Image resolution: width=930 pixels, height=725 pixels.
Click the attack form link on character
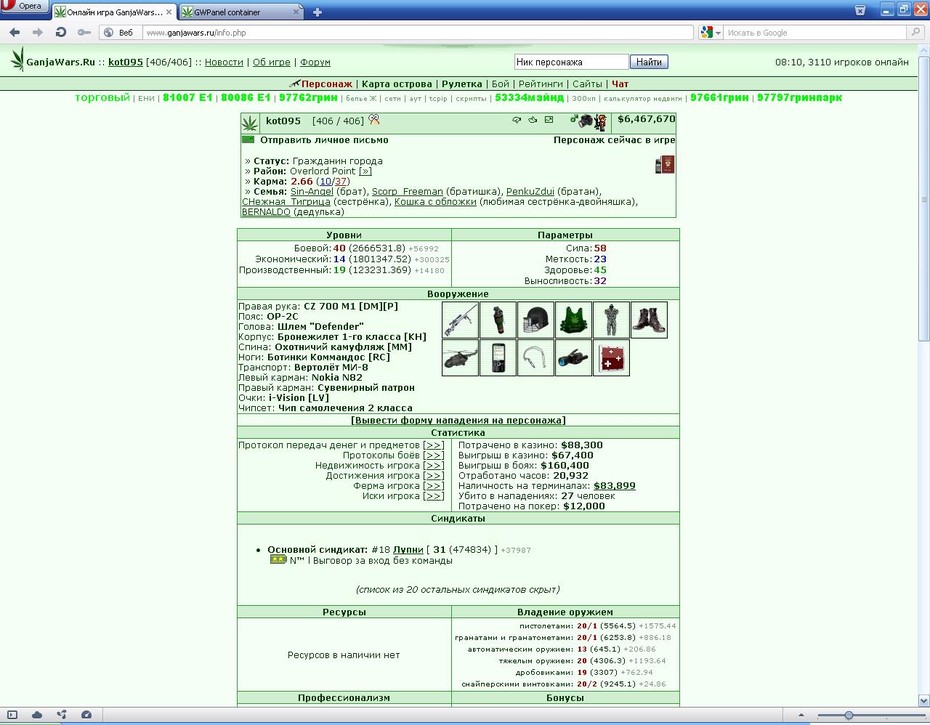(x=458, y=420)
